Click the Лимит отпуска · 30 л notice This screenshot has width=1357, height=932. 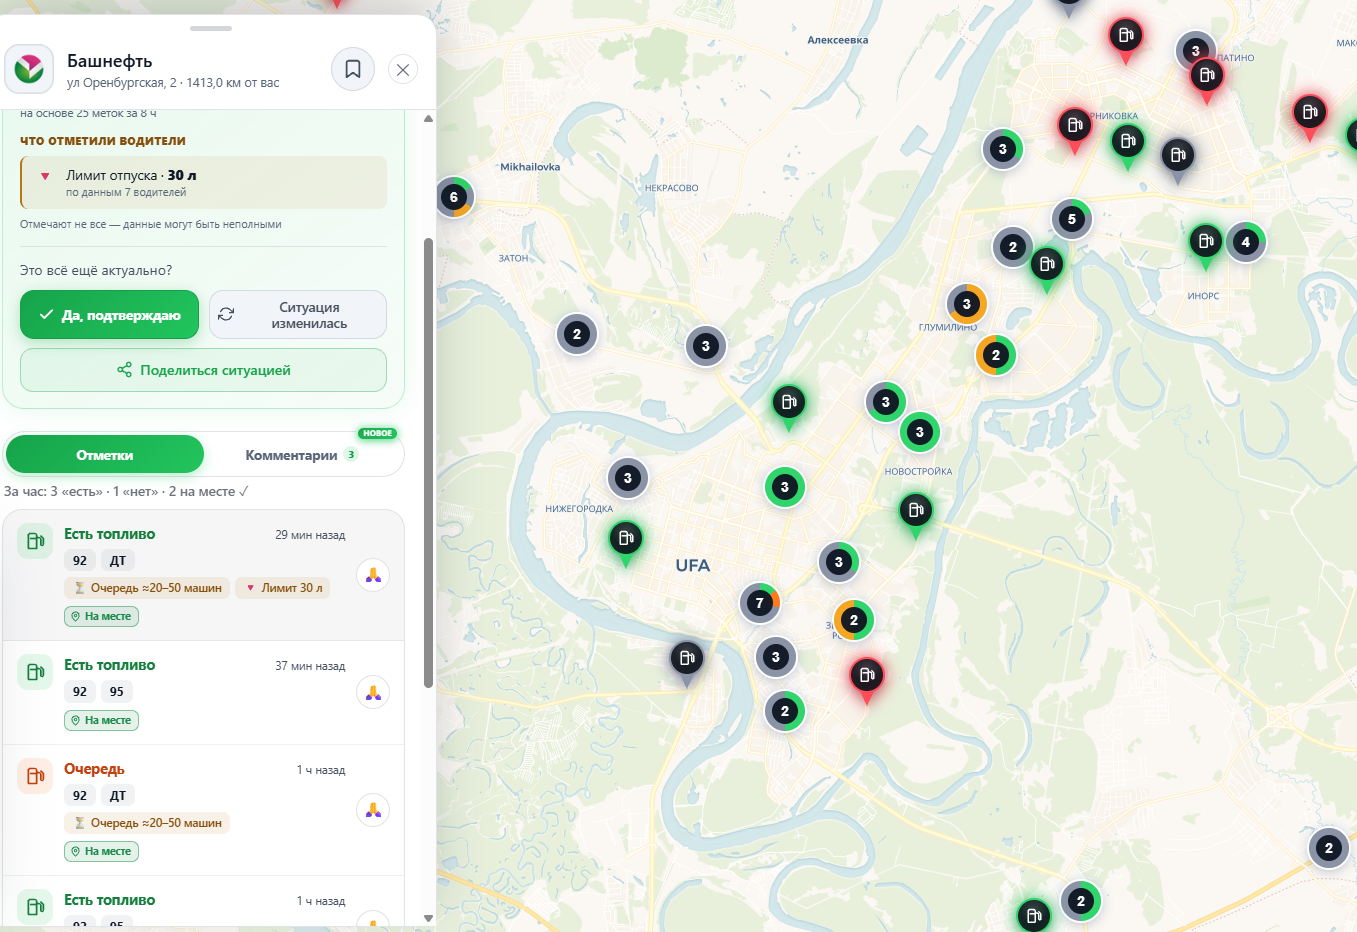click(203, 183)
